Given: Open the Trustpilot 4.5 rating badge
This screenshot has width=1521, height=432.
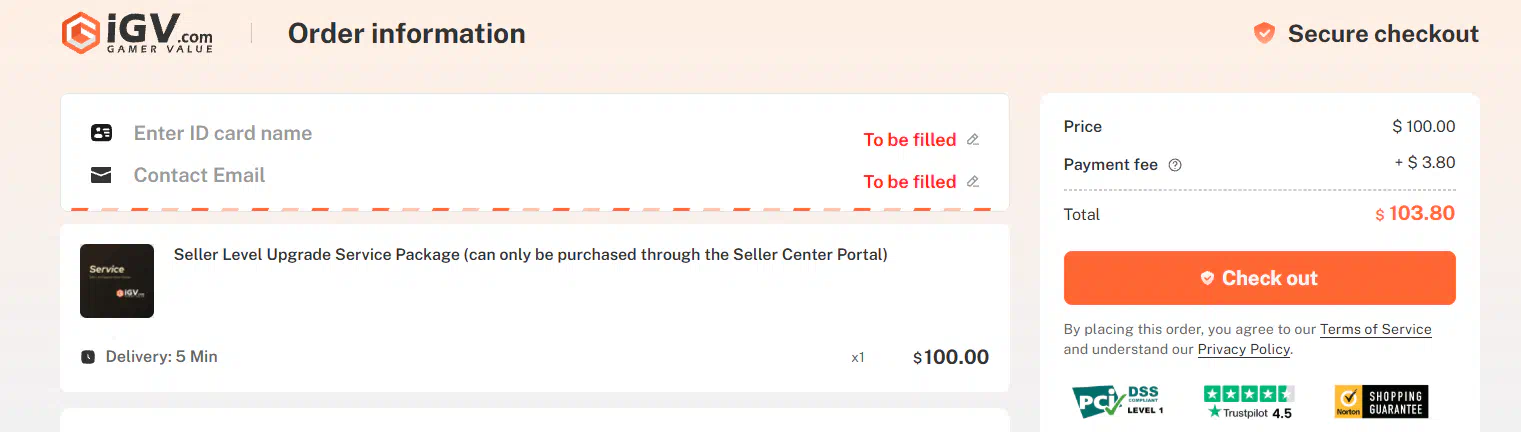Looking at the screenshot, I should pos(1249,401).
